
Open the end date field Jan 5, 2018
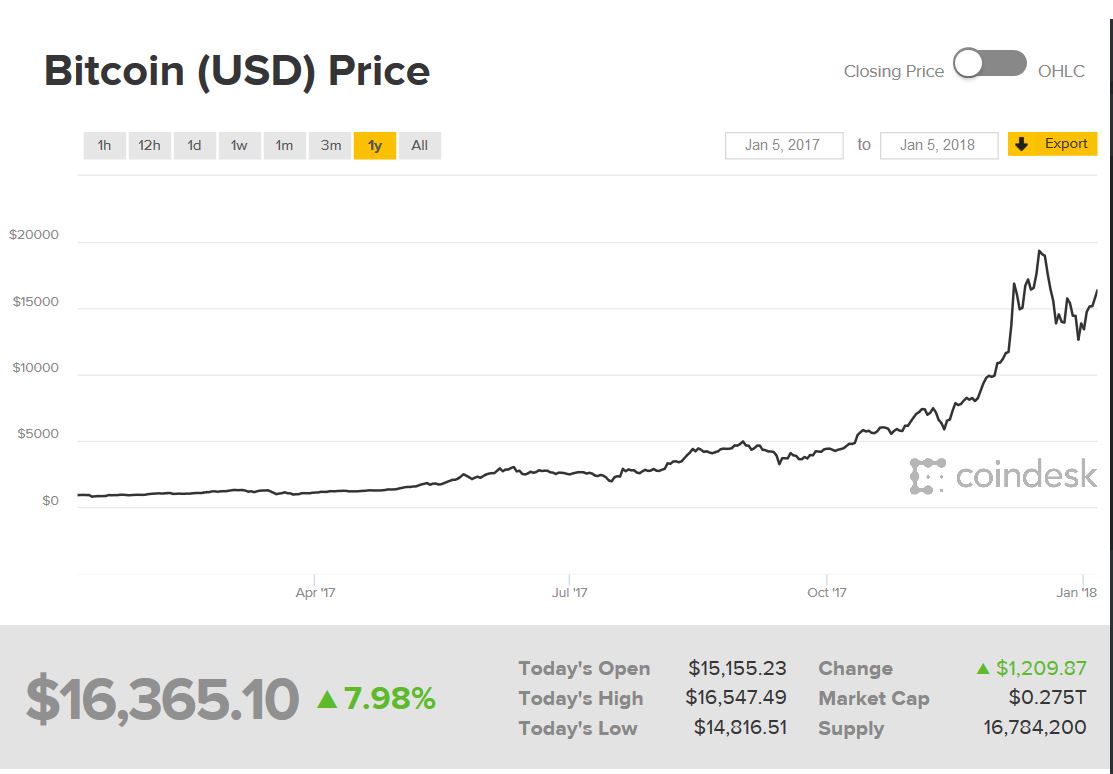click(938, 145)
